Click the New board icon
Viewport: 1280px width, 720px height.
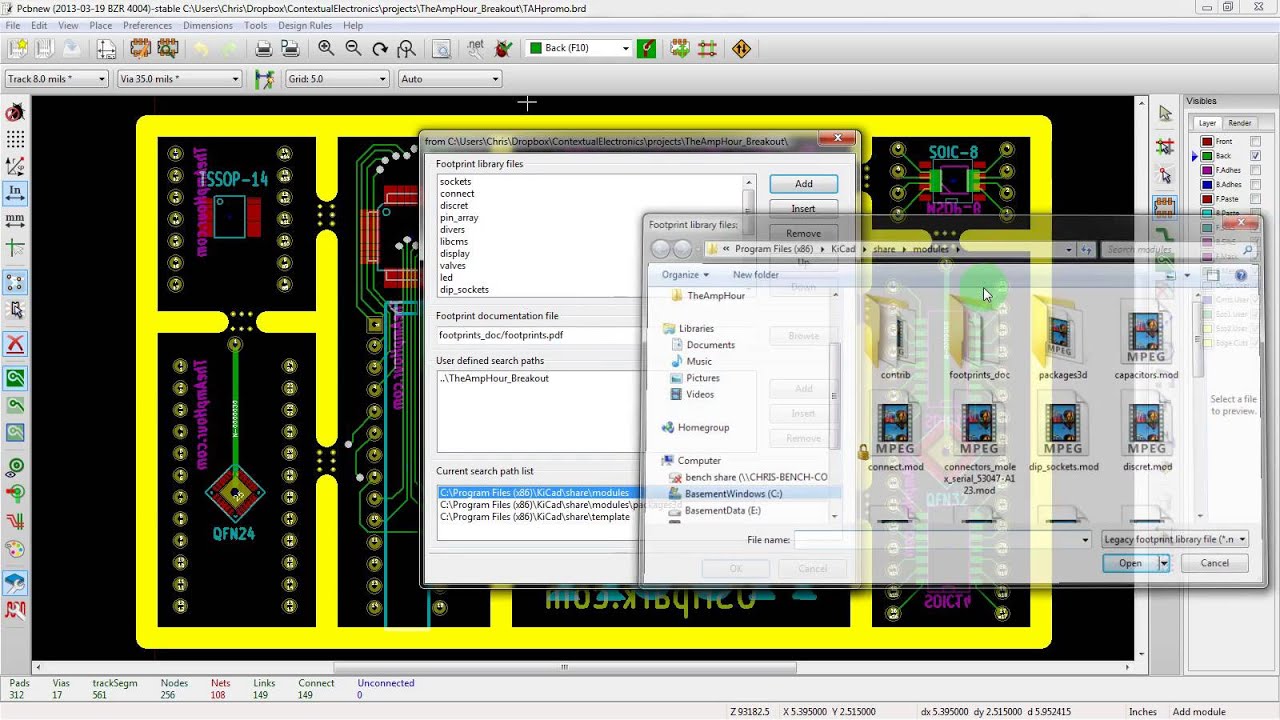(17, 48)
